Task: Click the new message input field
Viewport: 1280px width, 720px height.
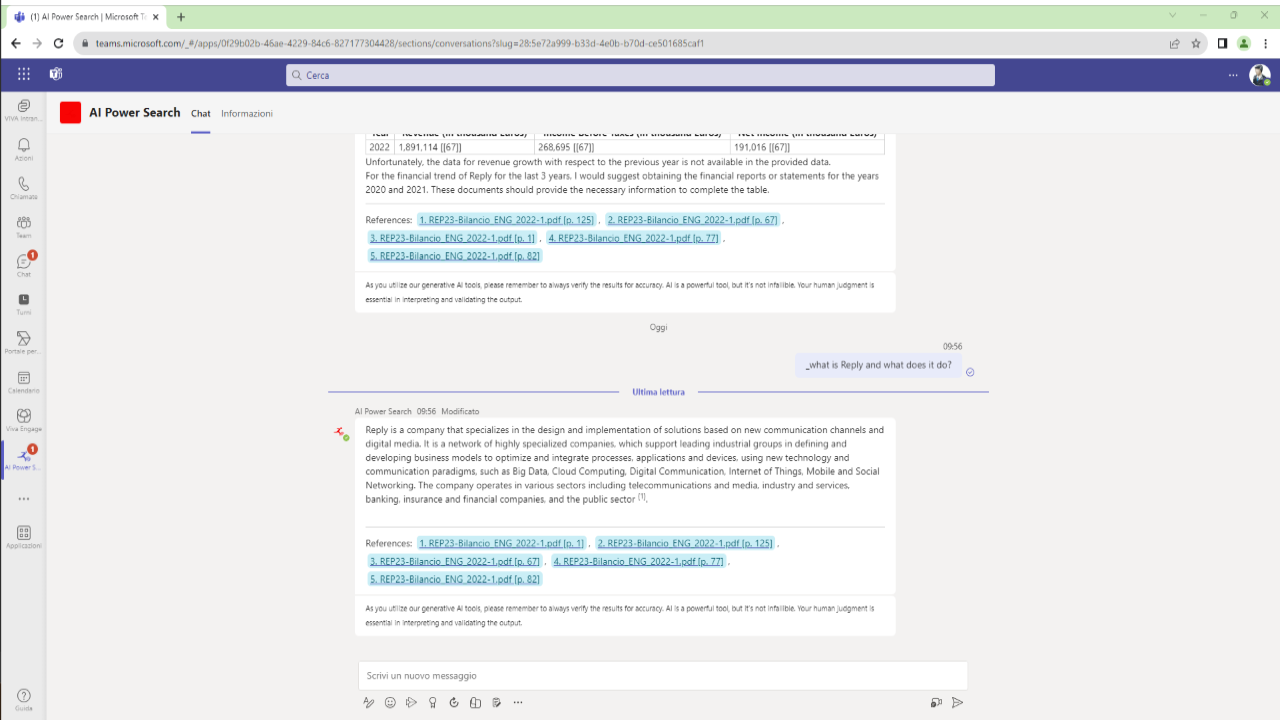Action: [x=663, y=676]
